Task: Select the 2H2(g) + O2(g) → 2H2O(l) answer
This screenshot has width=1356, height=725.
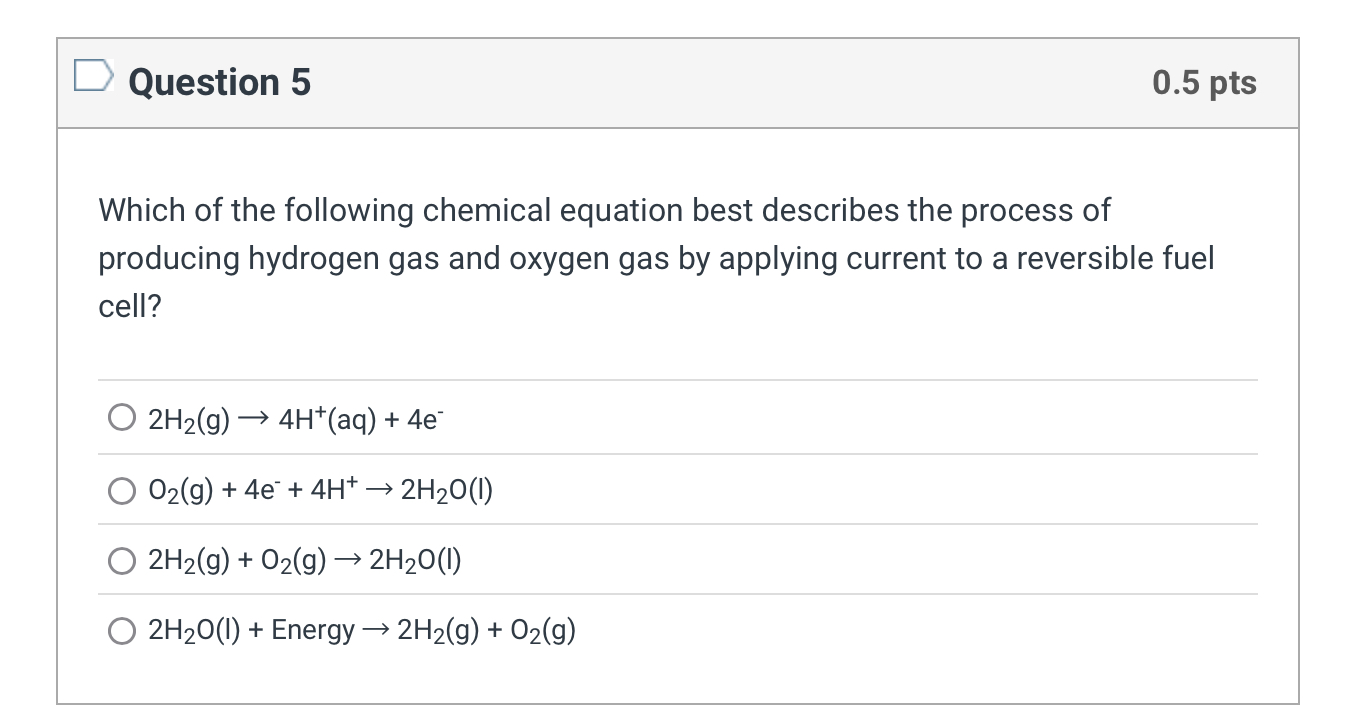Action: pos(121,560)
